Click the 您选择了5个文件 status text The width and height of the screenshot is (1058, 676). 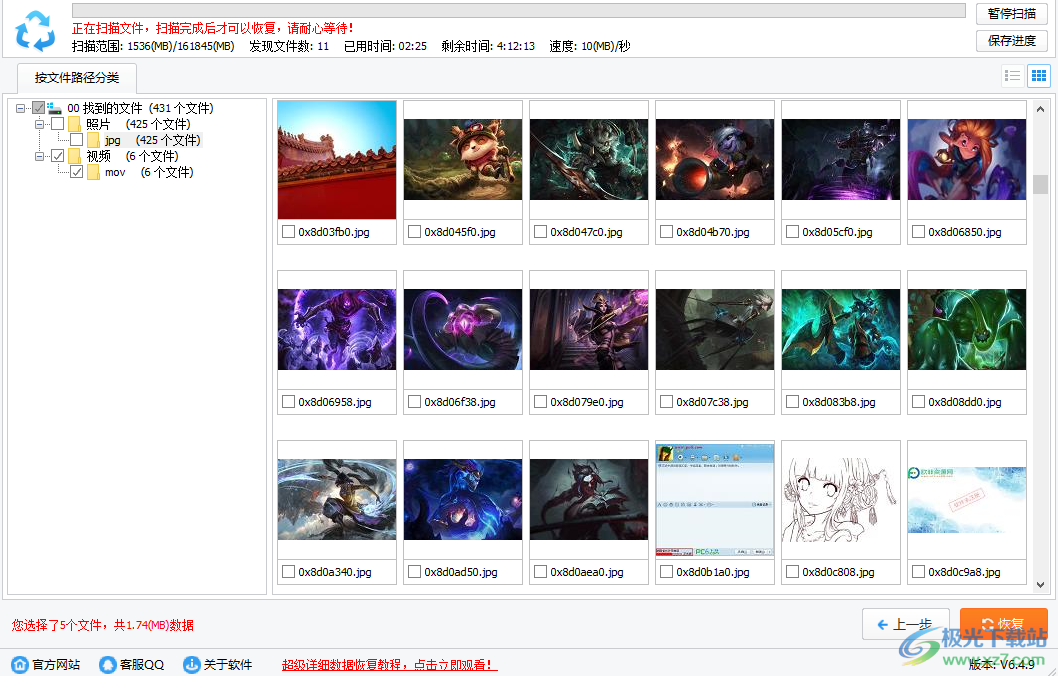(103, 625)
